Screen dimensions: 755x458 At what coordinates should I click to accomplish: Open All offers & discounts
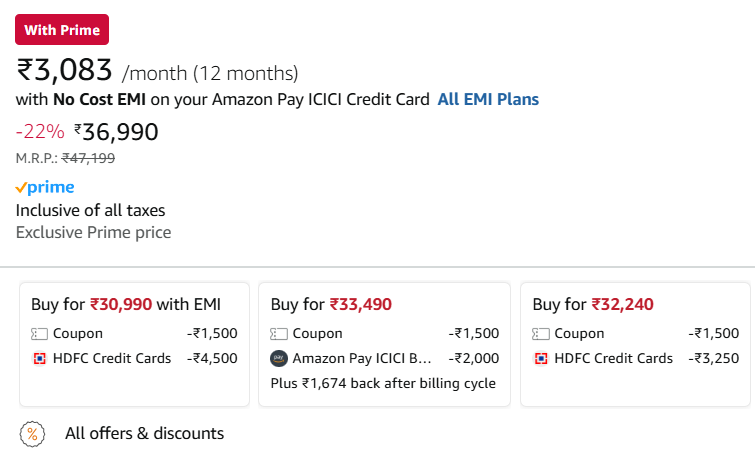coord(144,433)
